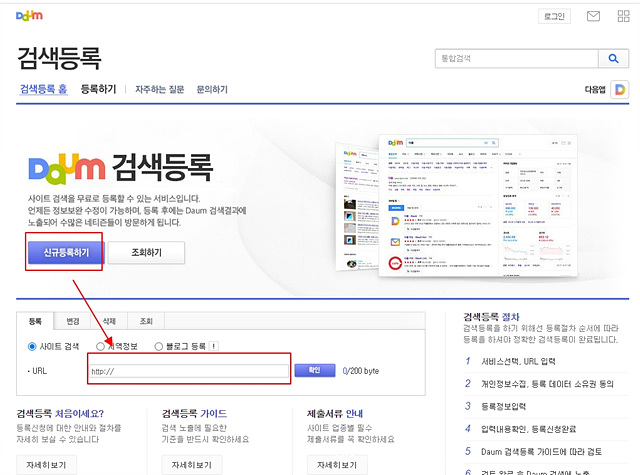Click the 검색등록 처음이세요? heading
The image size is (640, 475).
point(60,413)
